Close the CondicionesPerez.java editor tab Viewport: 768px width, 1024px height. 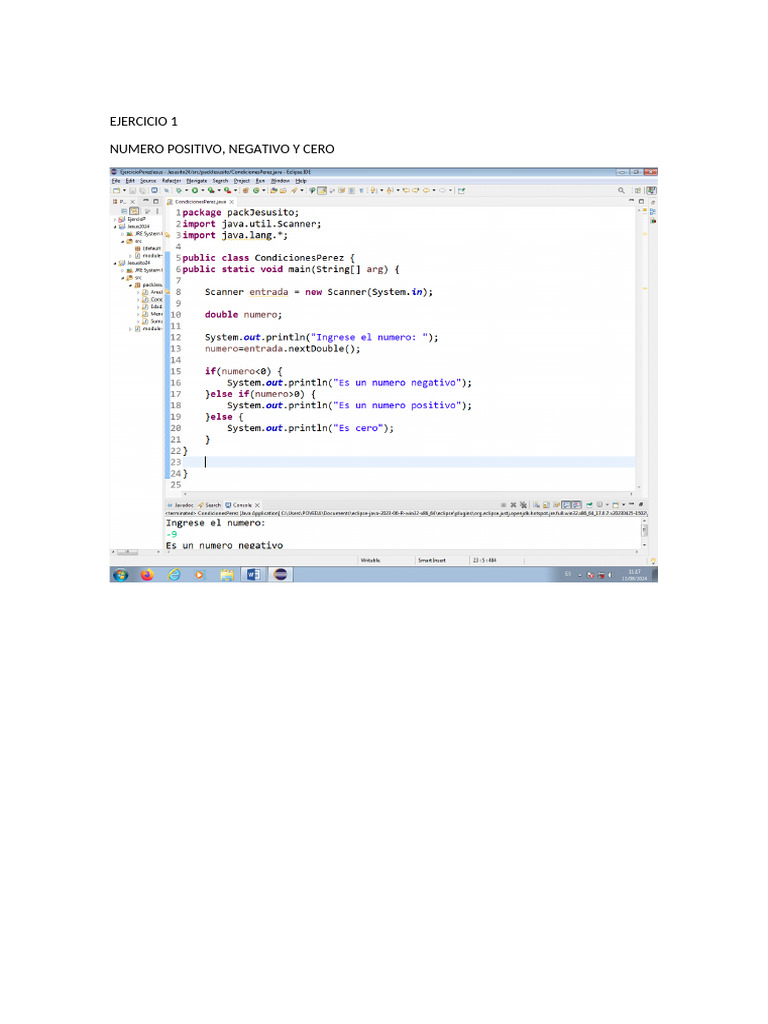click(x=231, y=202)
